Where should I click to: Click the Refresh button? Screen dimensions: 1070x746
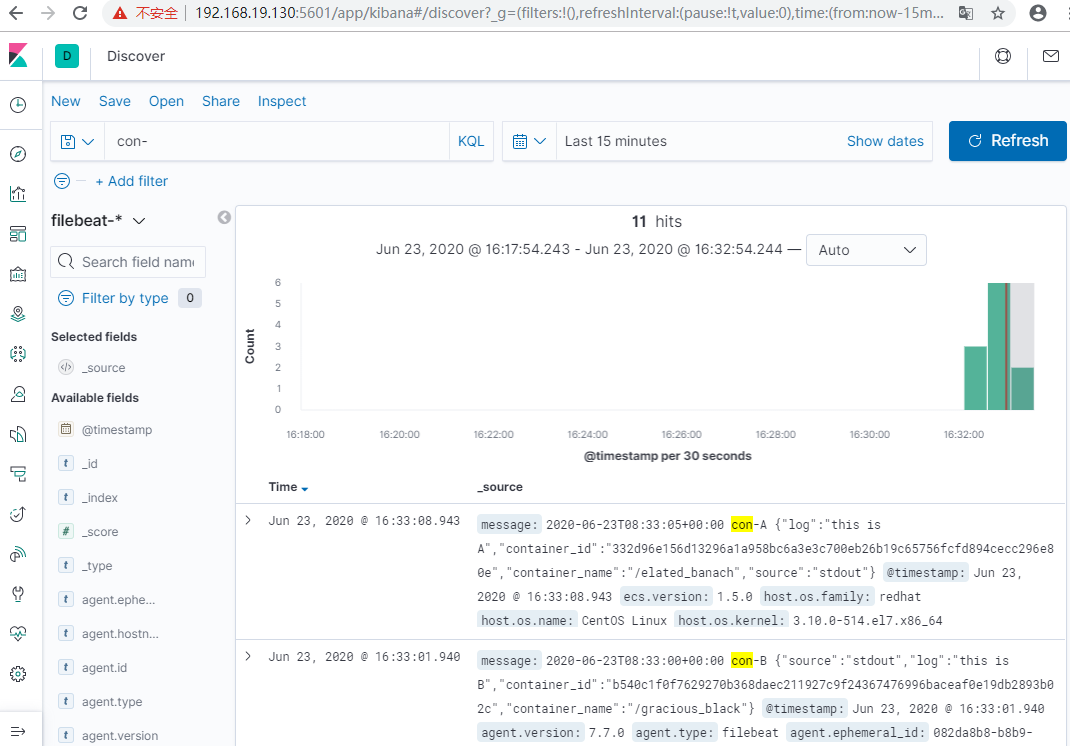1007,140
